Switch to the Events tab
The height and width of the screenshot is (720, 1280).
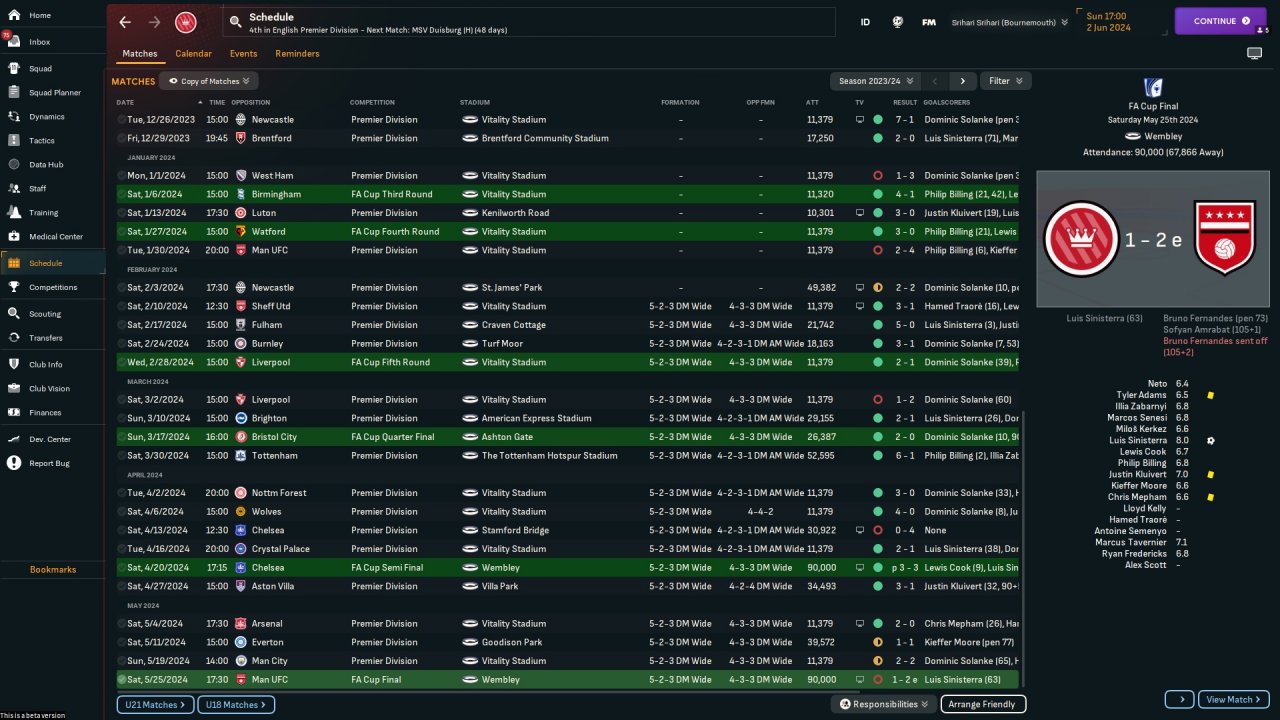[243, 54]
